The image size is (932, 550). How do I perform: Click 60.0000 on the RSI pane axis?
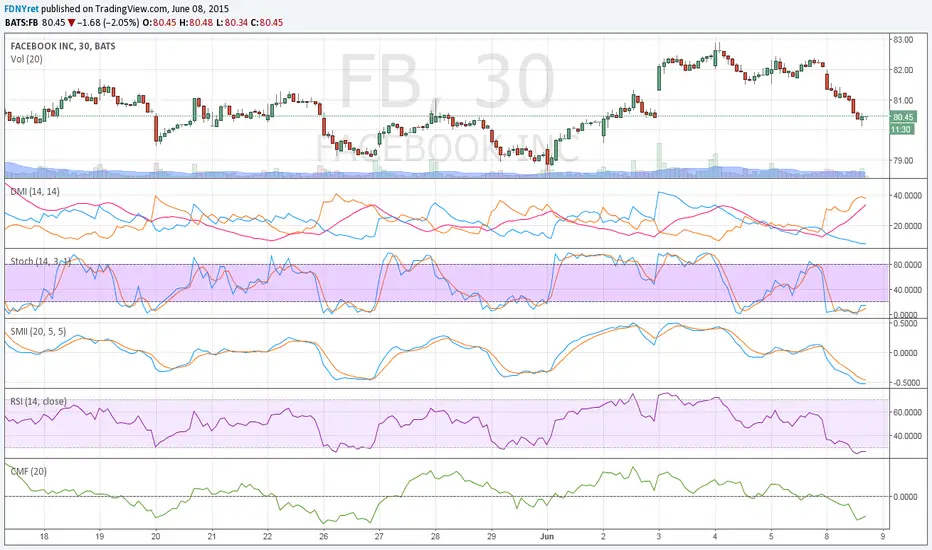908,412
